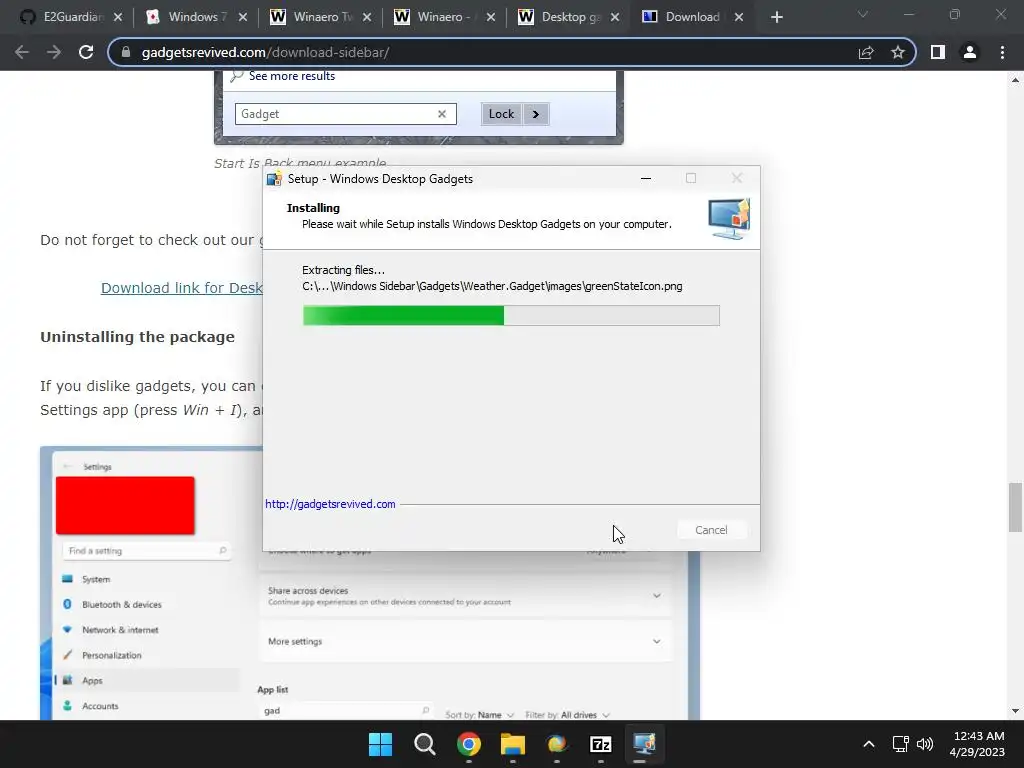Image resolution: width=1024 pixels, height=768 pixels.
Task: Open the browser side panel
Action: tap(938, 52)
